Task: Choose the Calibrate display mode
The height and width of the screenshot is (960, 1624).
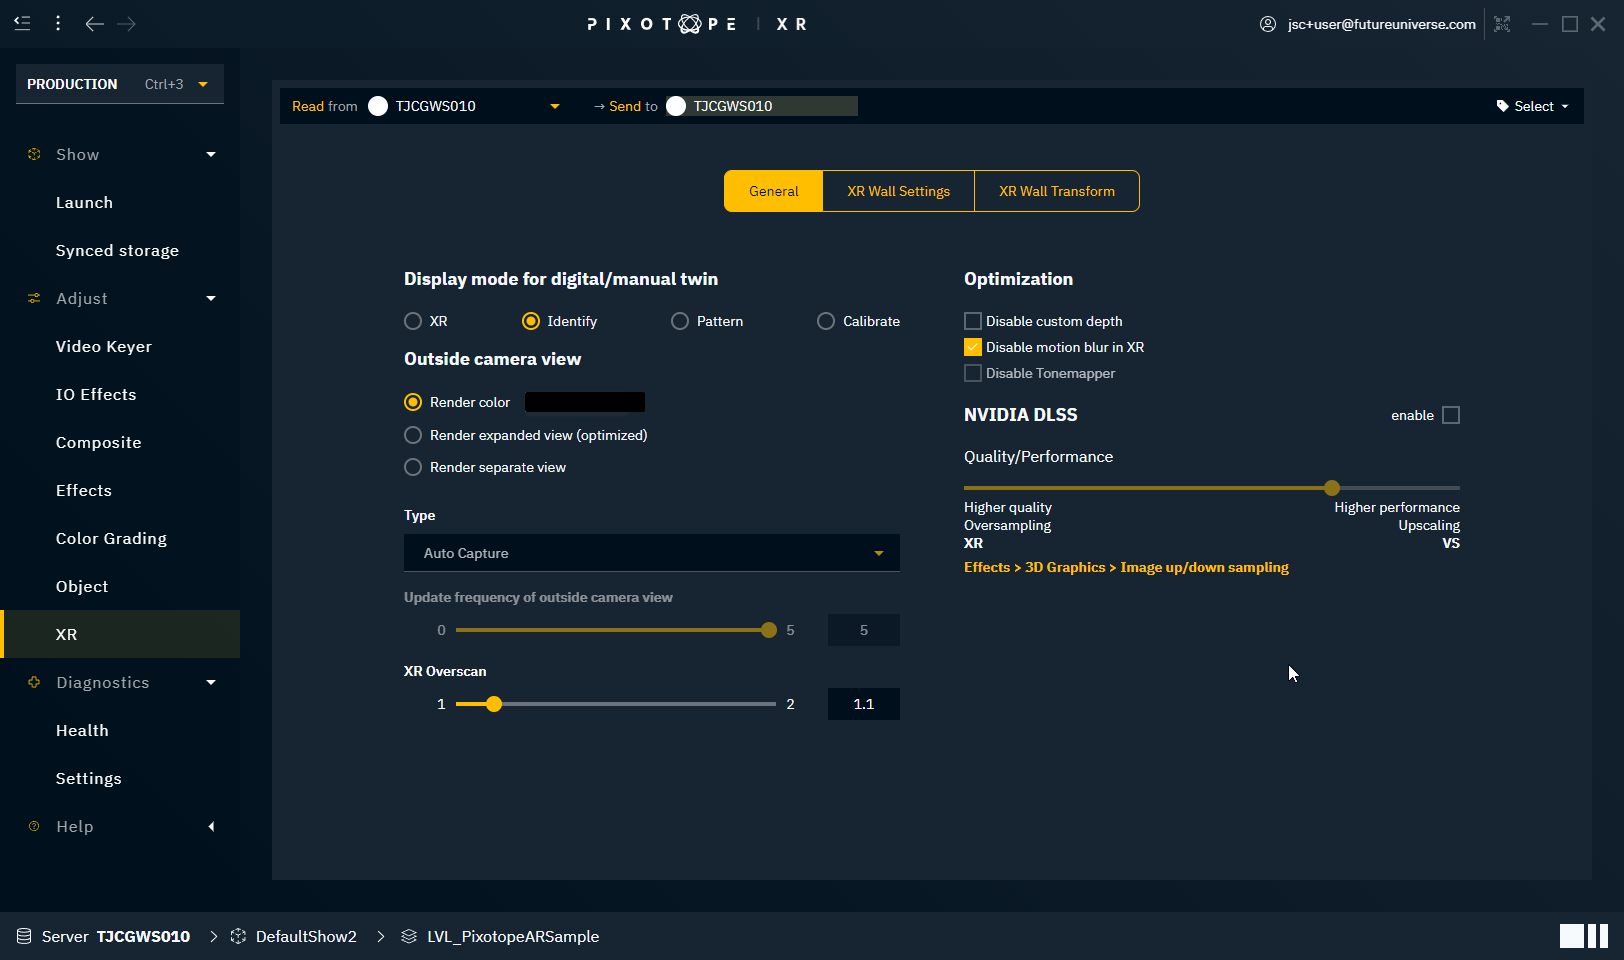Action: 826,321
